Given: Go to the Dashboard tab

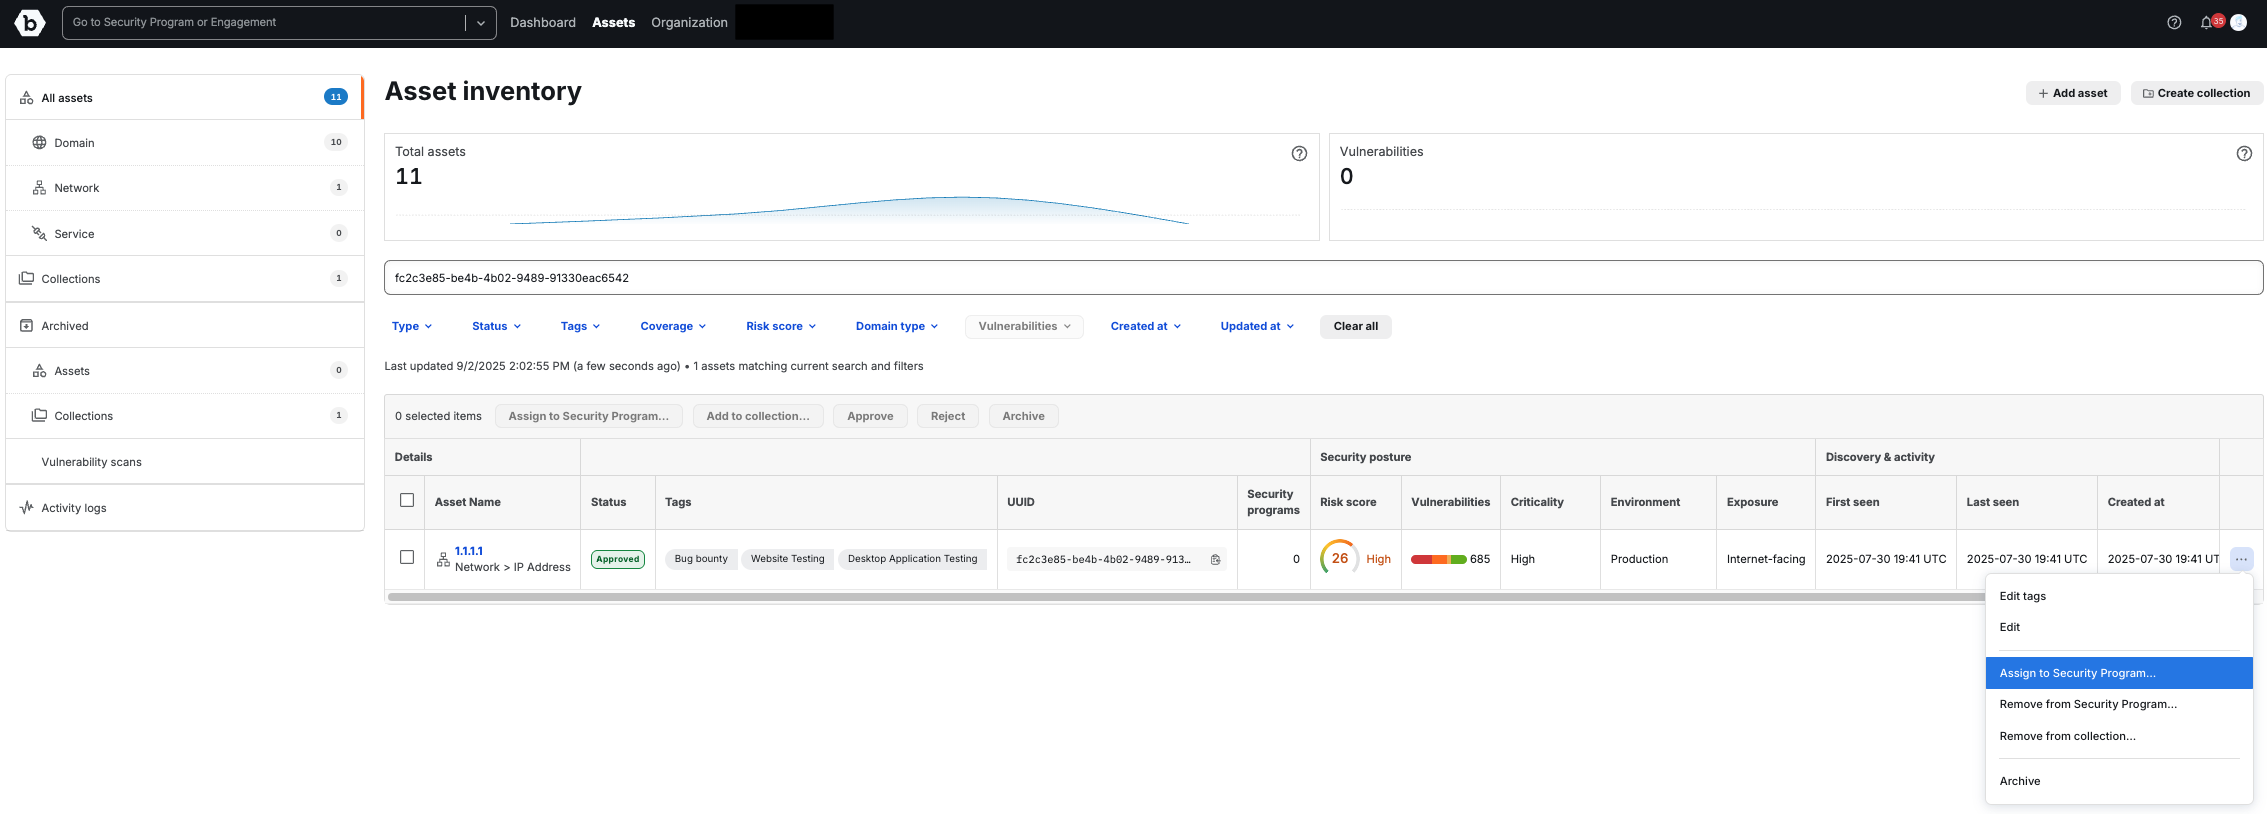Looking at the screenshot, I should tap(543, 22).
